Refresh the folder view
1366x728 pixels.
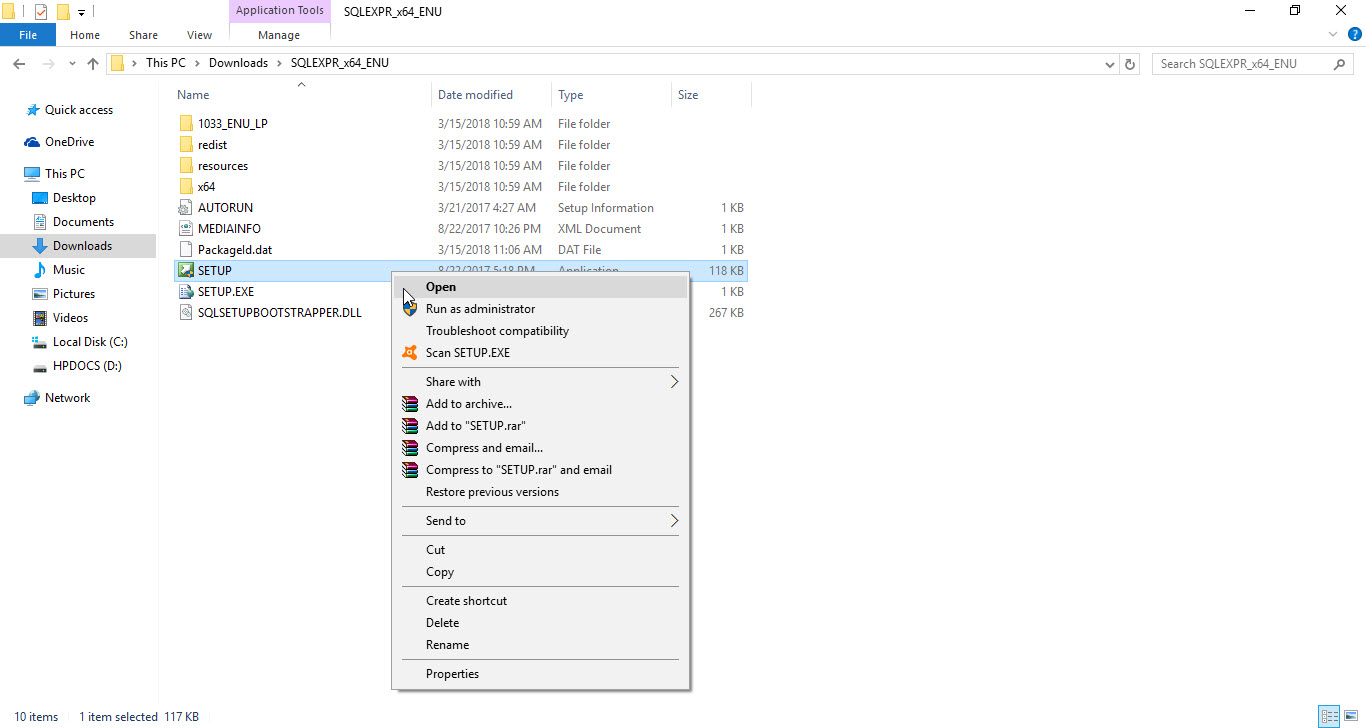click(1129, 63)
